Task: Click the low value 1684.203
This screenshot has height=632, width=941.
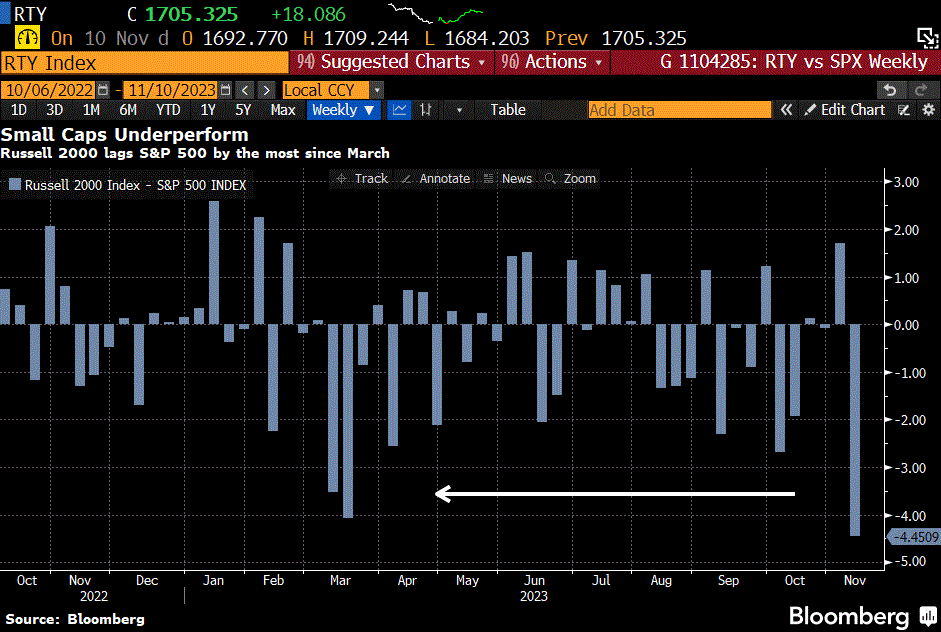Action: [x=487, y=38]
